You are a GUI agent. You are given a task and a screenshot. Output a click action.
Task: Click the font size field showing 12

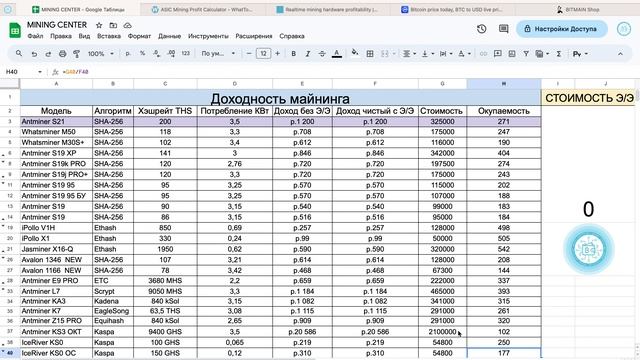(x=263, y=53)
